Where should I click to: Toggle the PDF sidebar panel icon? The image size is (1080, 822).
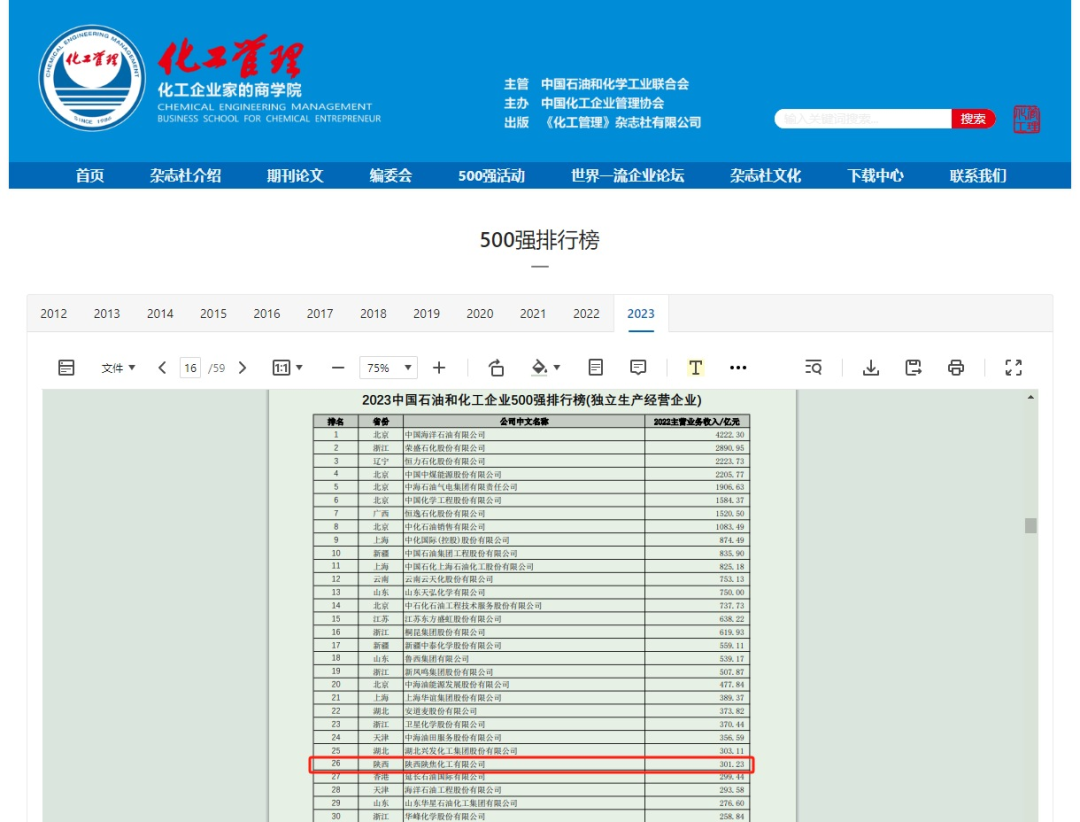[66, 367]
